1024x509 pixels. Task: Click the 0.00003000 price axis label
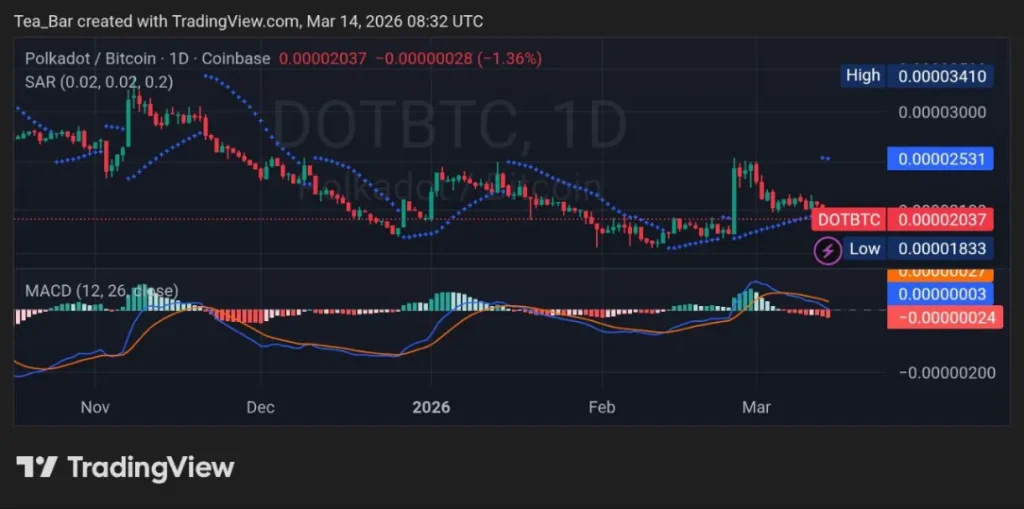[x=941, y=112]
